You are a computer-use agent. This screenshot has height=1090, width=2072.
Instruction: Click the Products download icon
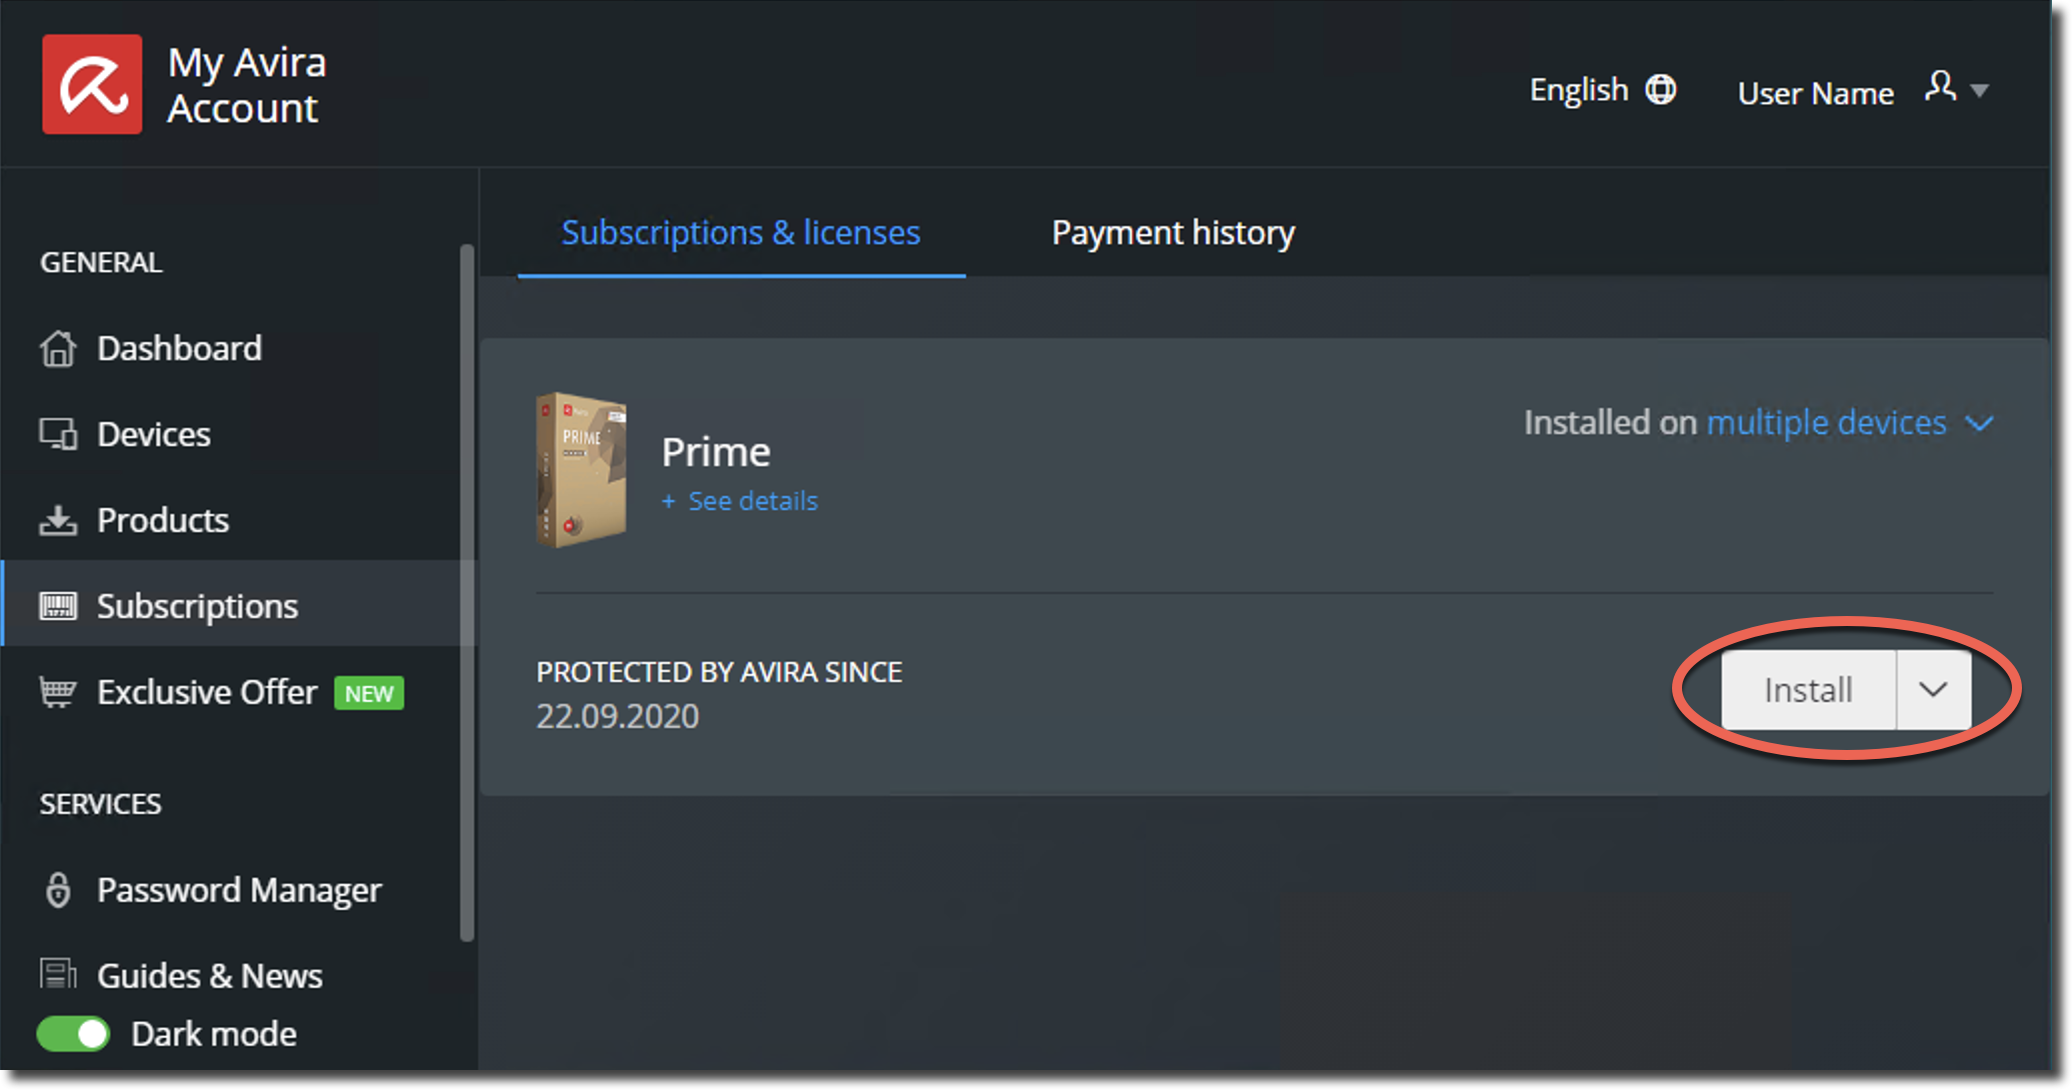click(x=58, y=521)
